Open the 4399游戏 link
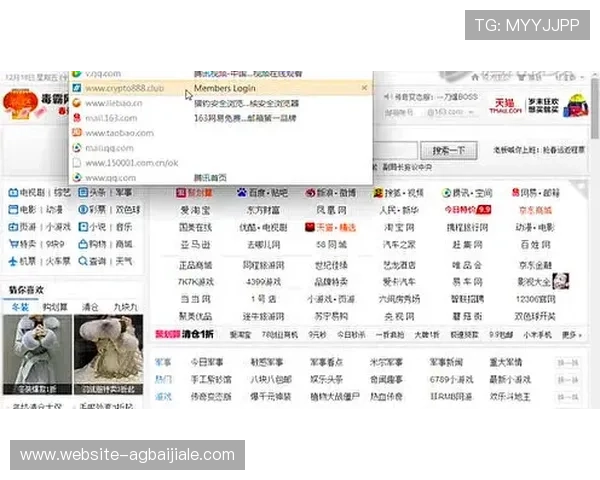The width and height of the screenshot is (600, 480). (263, 282)
